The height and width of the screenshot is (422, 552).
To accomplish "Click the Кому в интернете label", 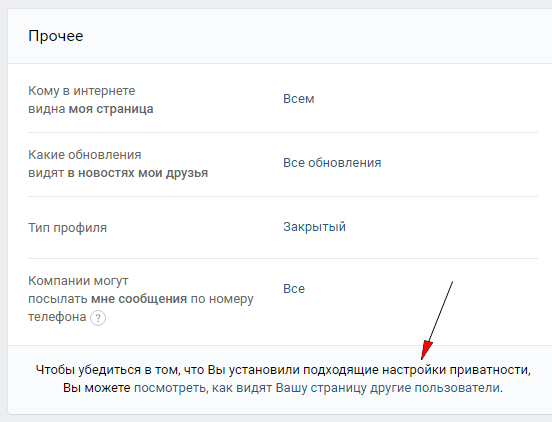I will [x=82, y=91].
